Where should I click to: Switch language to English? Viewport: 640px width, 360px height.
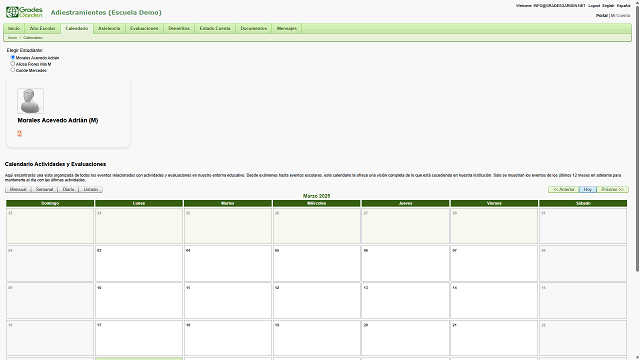(608, 6)
